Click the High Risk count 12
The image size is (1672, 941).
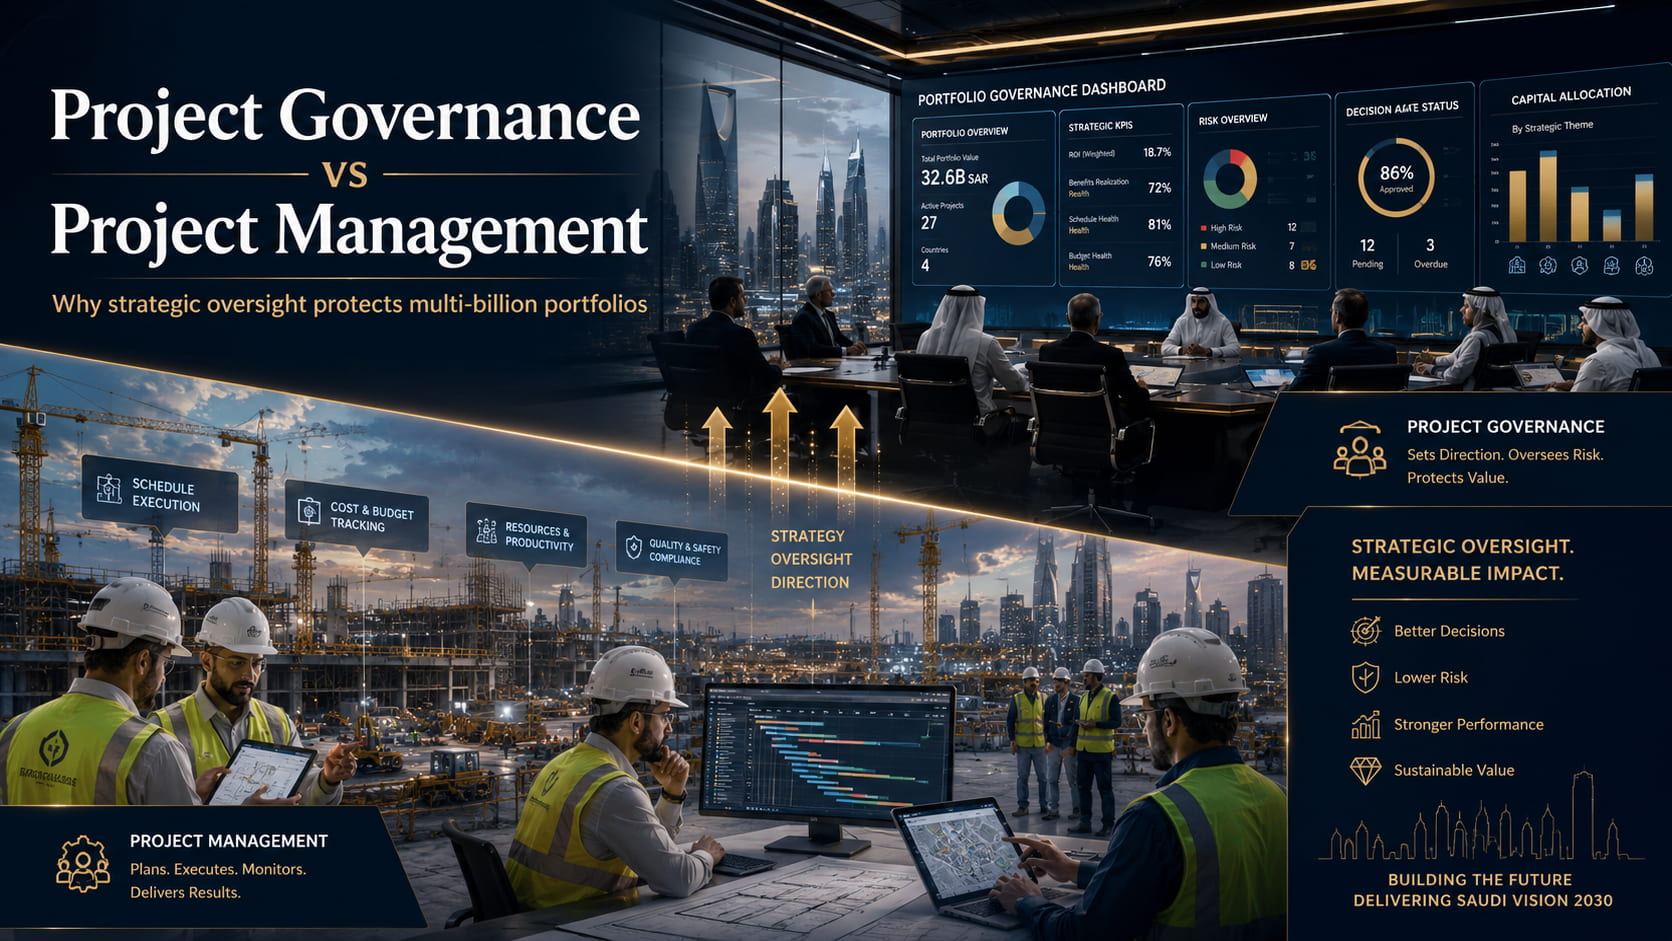click(x=1292, y=228)
